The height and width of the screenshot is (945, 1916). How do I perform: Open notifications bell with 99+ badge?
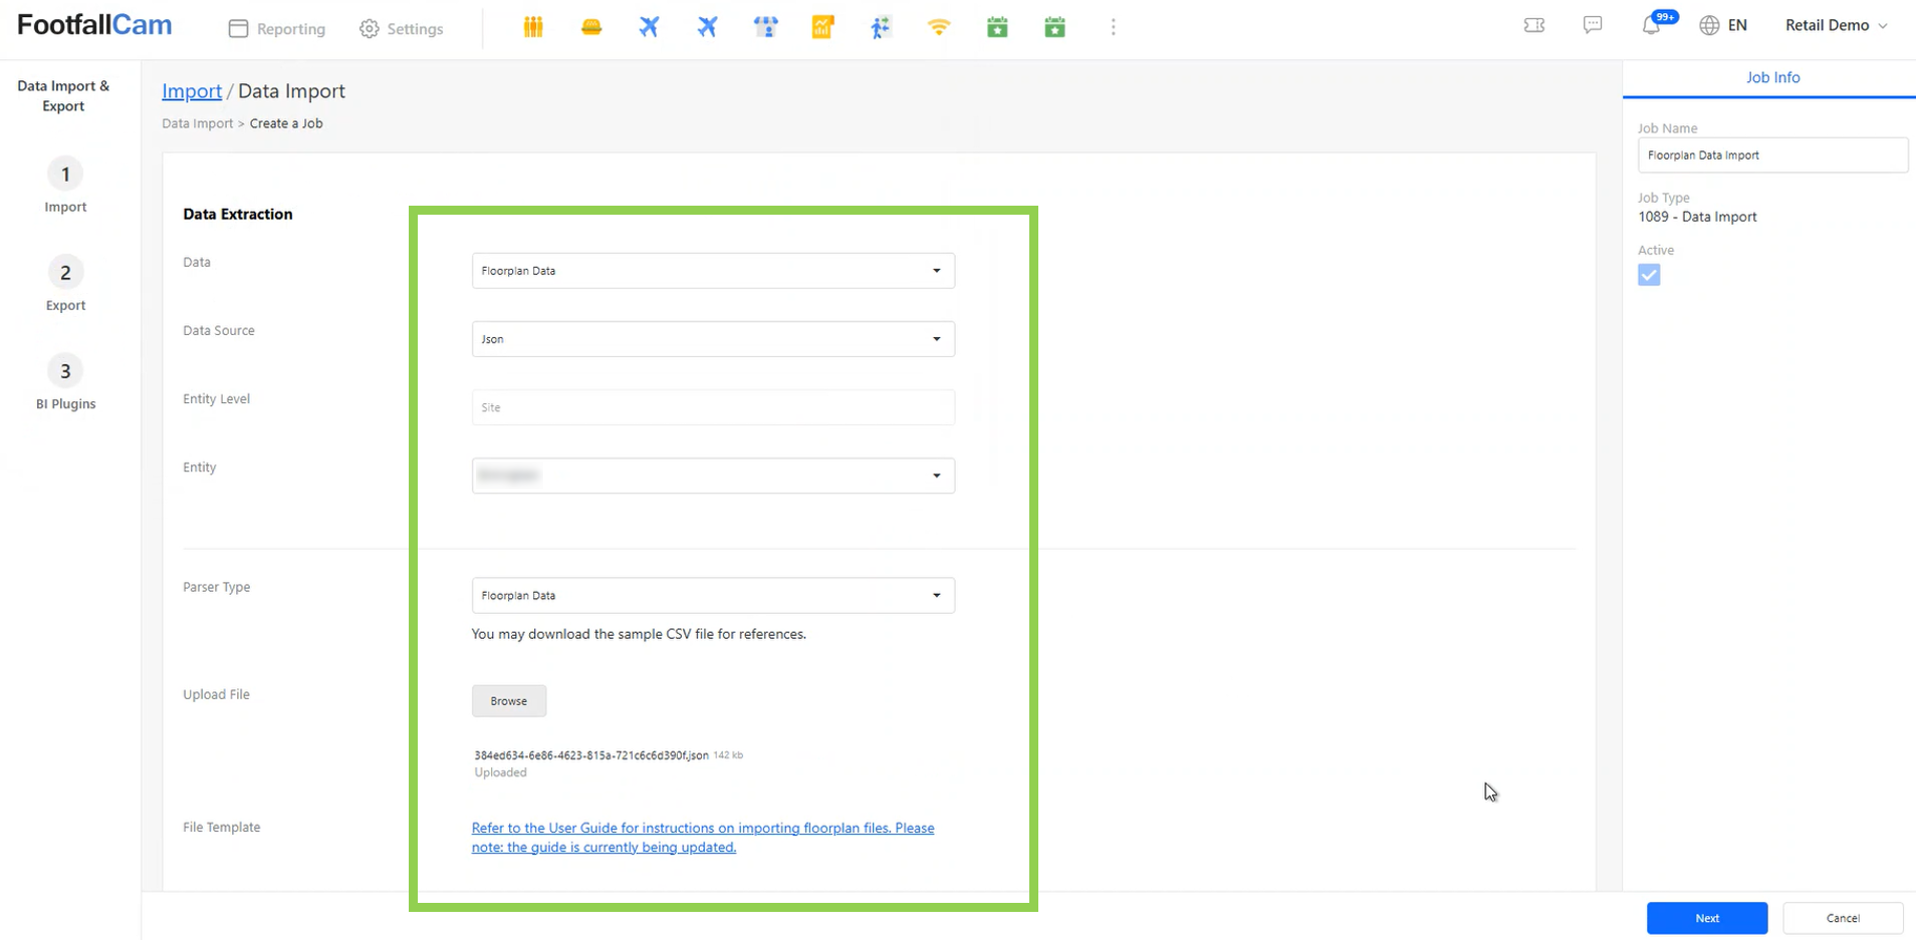click(1652, 26)
